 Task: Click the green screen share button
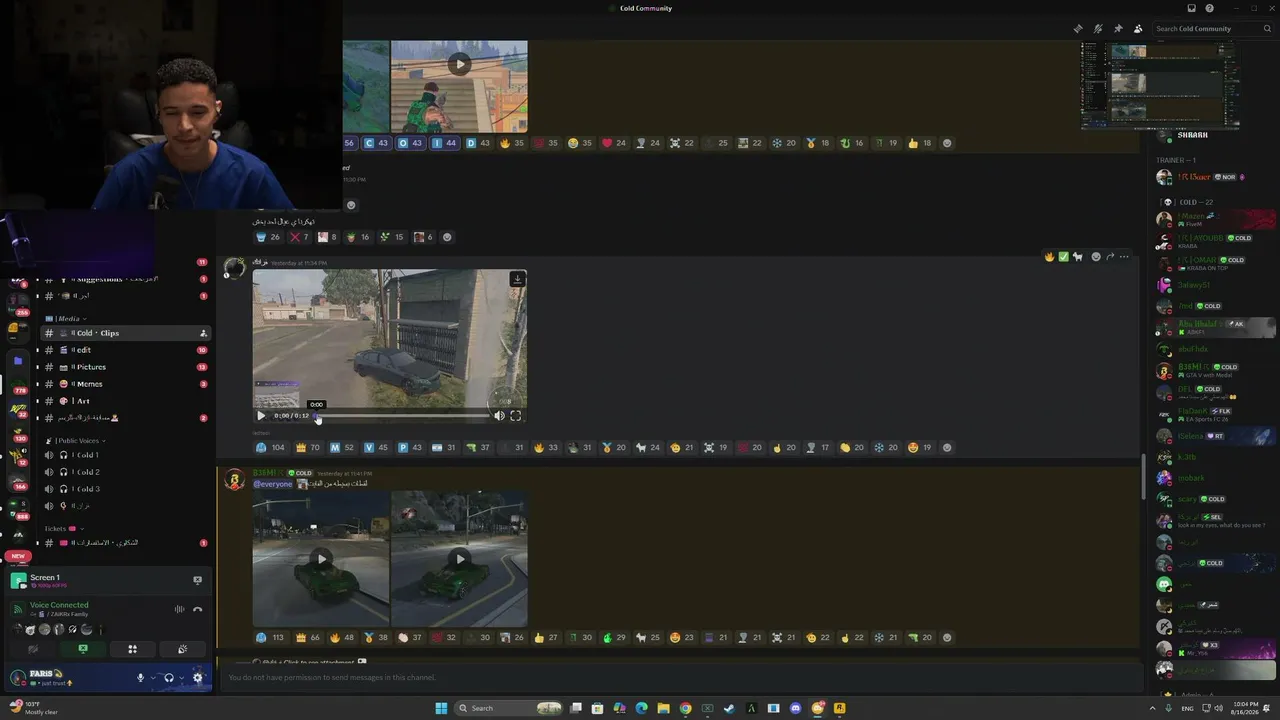click(x=83, y=649)
